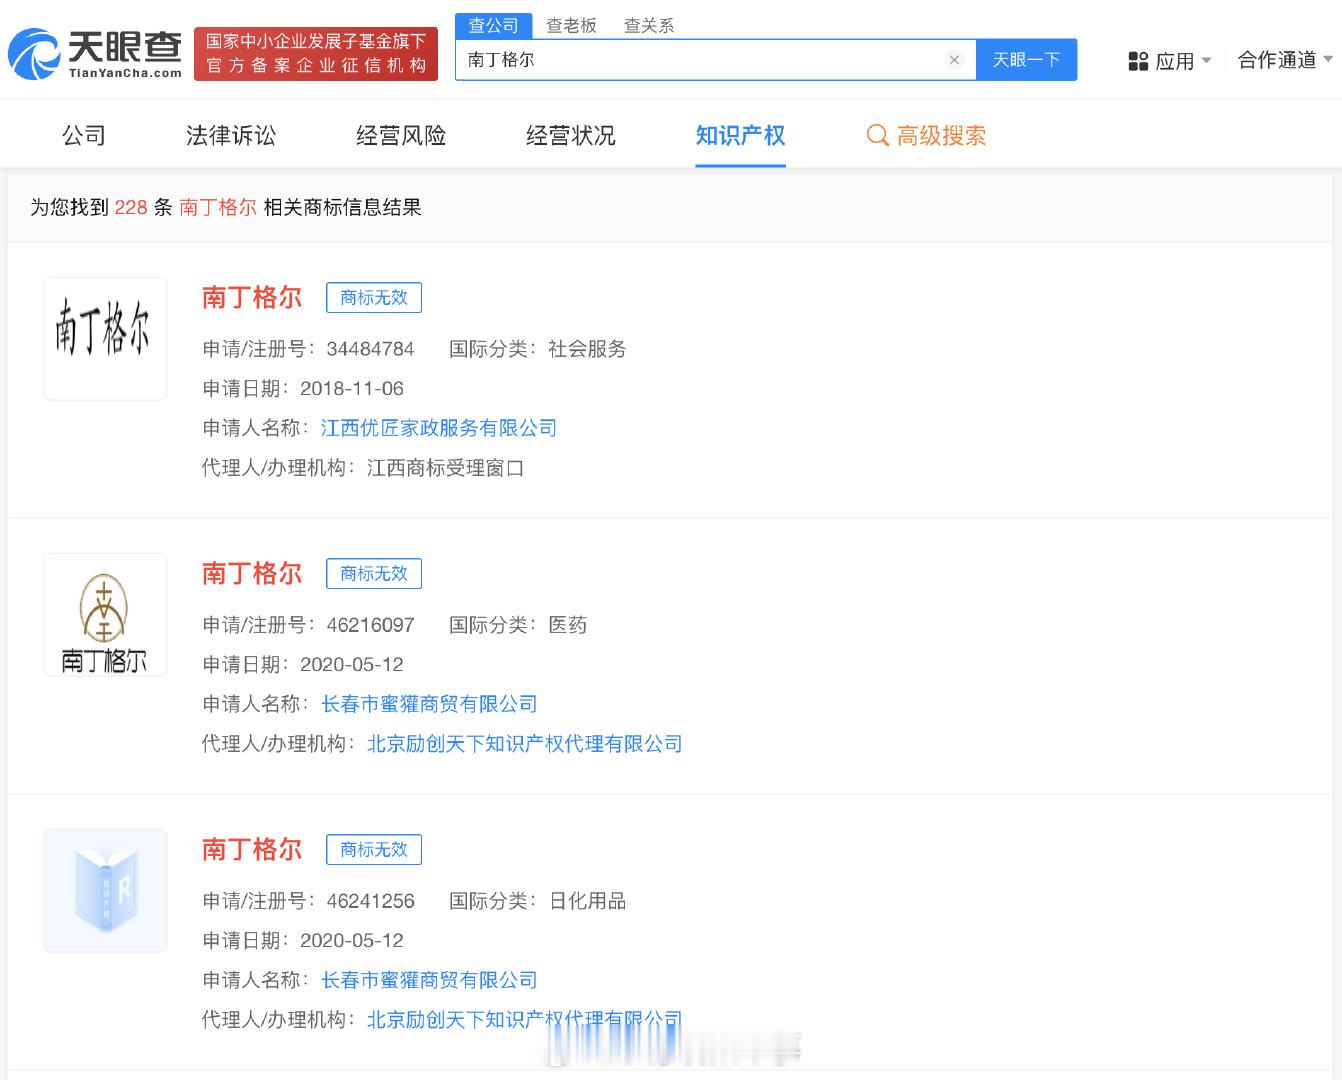1342x1080 pixels.
Task: Click 商标无效 tag on the 46216097 entry
Action: (374, 574)
